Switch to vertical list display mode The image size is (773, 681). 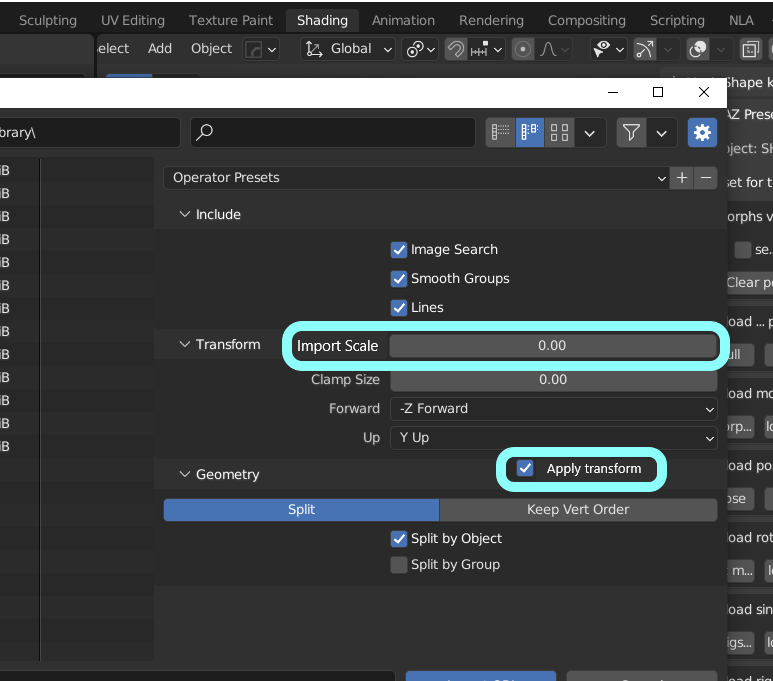coord(500,132)
